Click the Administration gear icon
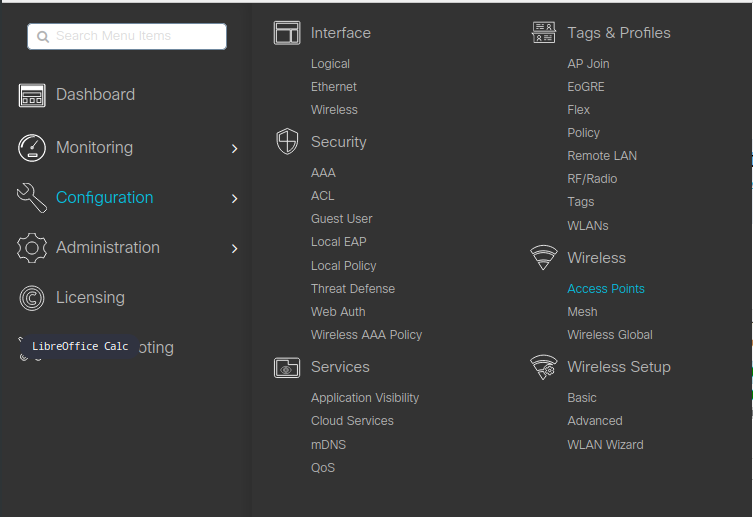The height and width of the screenshot is (517, 753). point(32,248)
